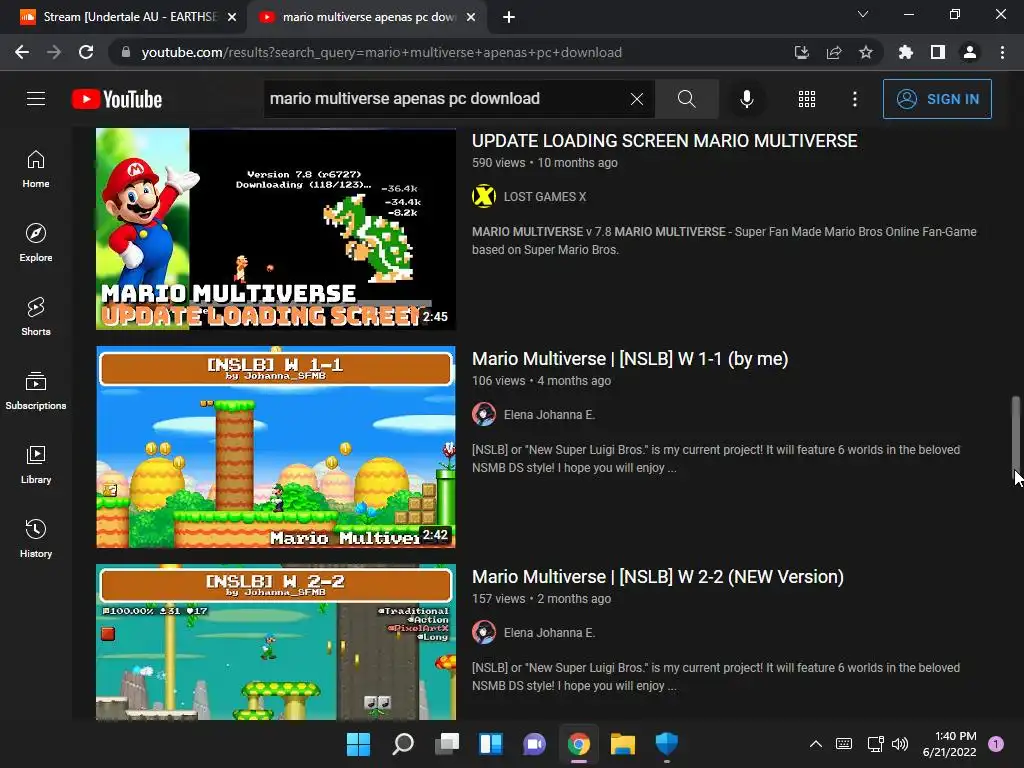Open the Chrome three-dot menu

pyautogui.click(x=1002, y=52)
